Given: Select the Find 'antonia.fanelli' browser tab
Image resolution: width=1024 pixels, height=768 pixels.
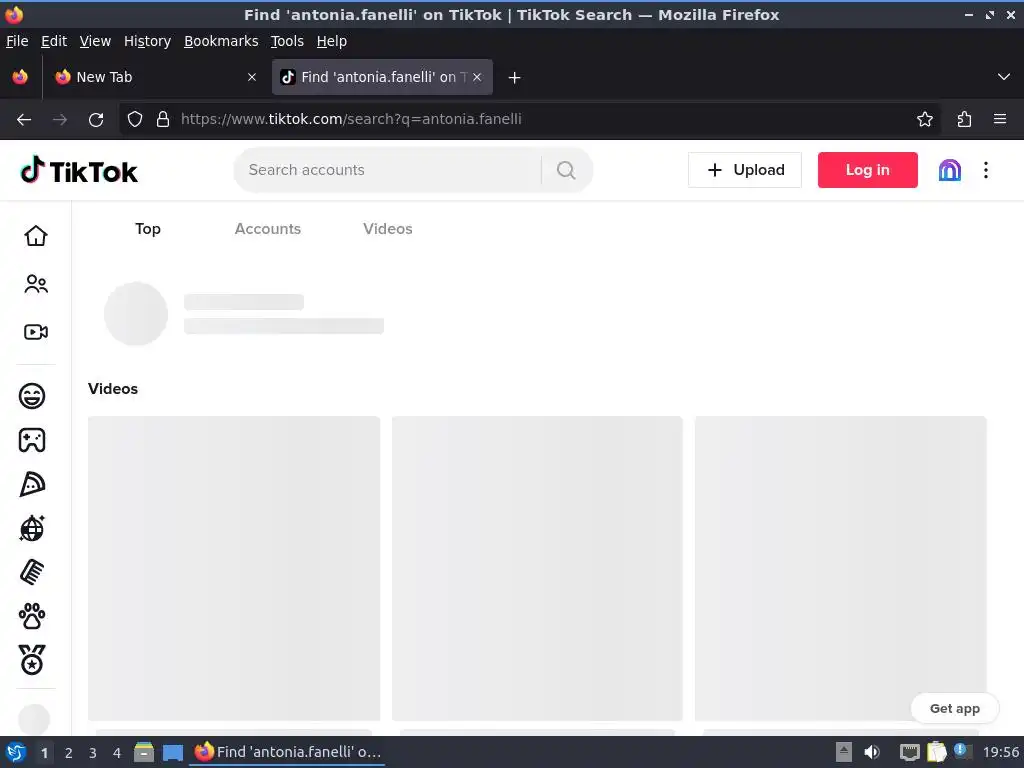Looking at the screenshot, I should [382, 77].
